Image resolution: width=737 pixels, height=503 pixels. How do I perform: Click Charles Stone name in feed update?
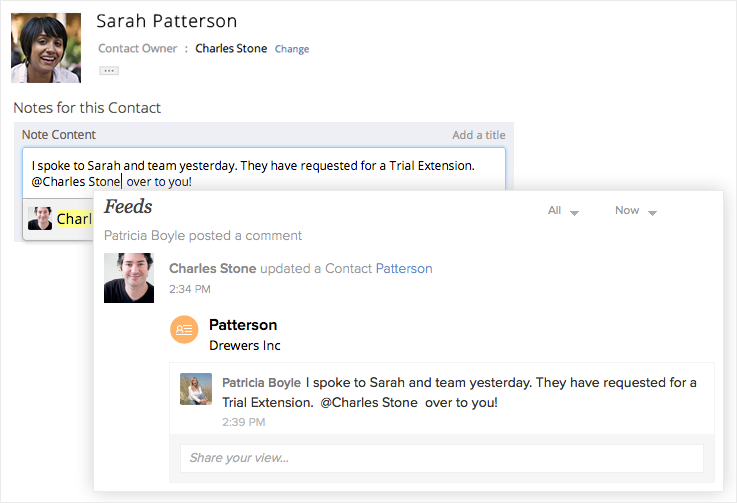click(212, 268)
